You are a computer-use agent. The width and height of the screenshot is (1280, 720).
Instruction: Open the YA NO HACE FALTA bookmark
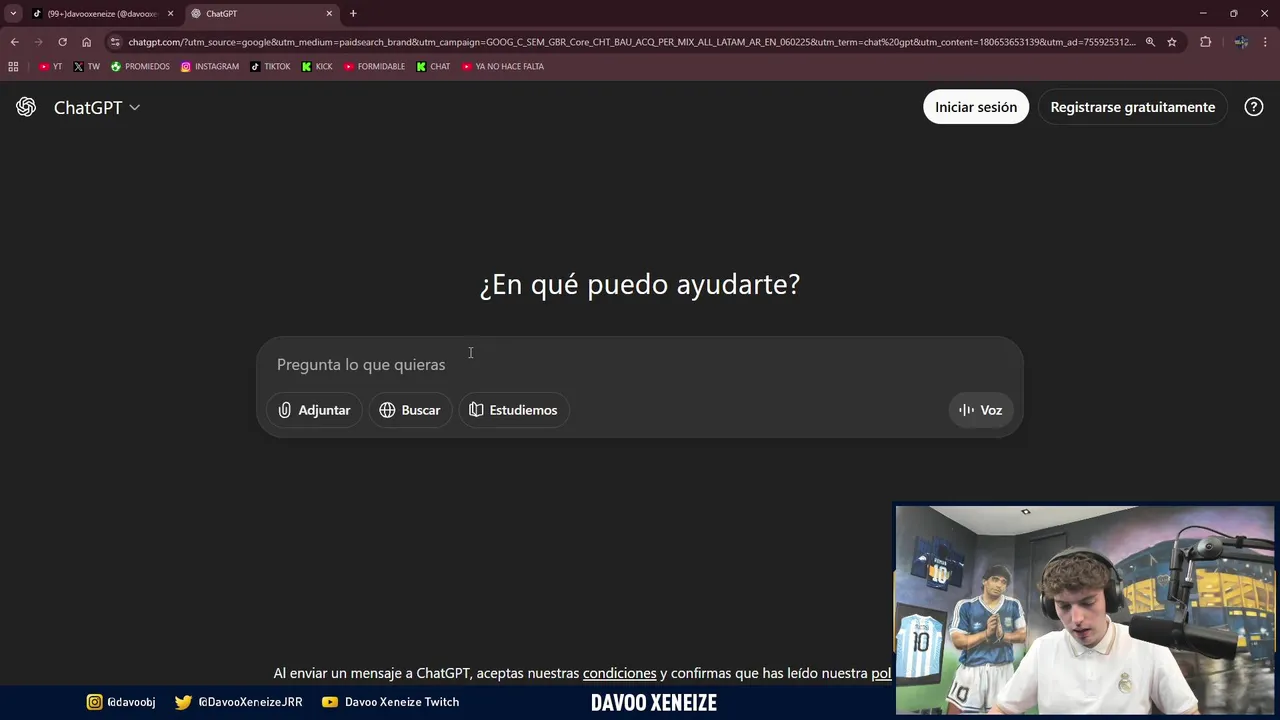[502, 66]
